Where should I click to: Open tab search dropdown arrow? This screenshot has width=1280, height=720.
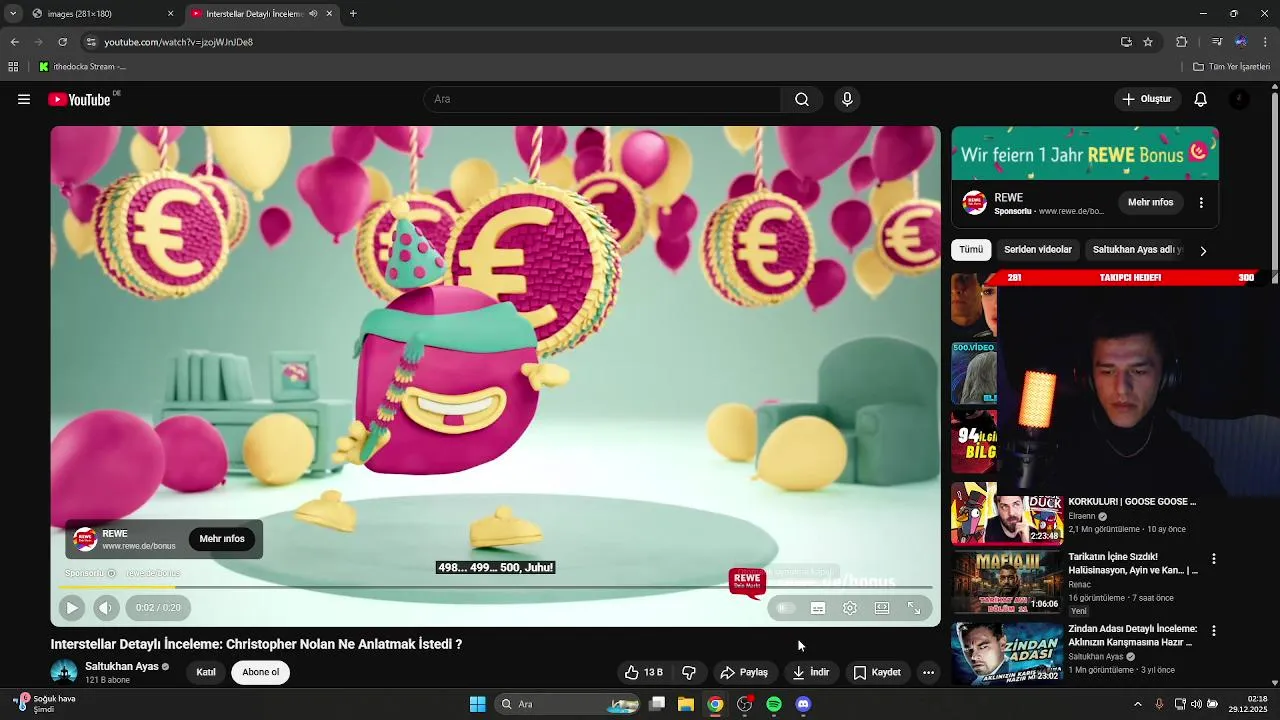pos(12,14)
